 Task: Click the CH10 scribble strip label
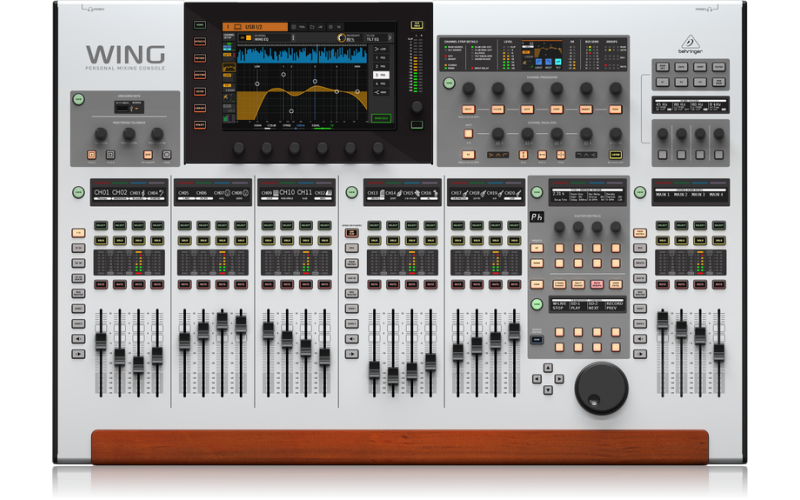[287, 193]
